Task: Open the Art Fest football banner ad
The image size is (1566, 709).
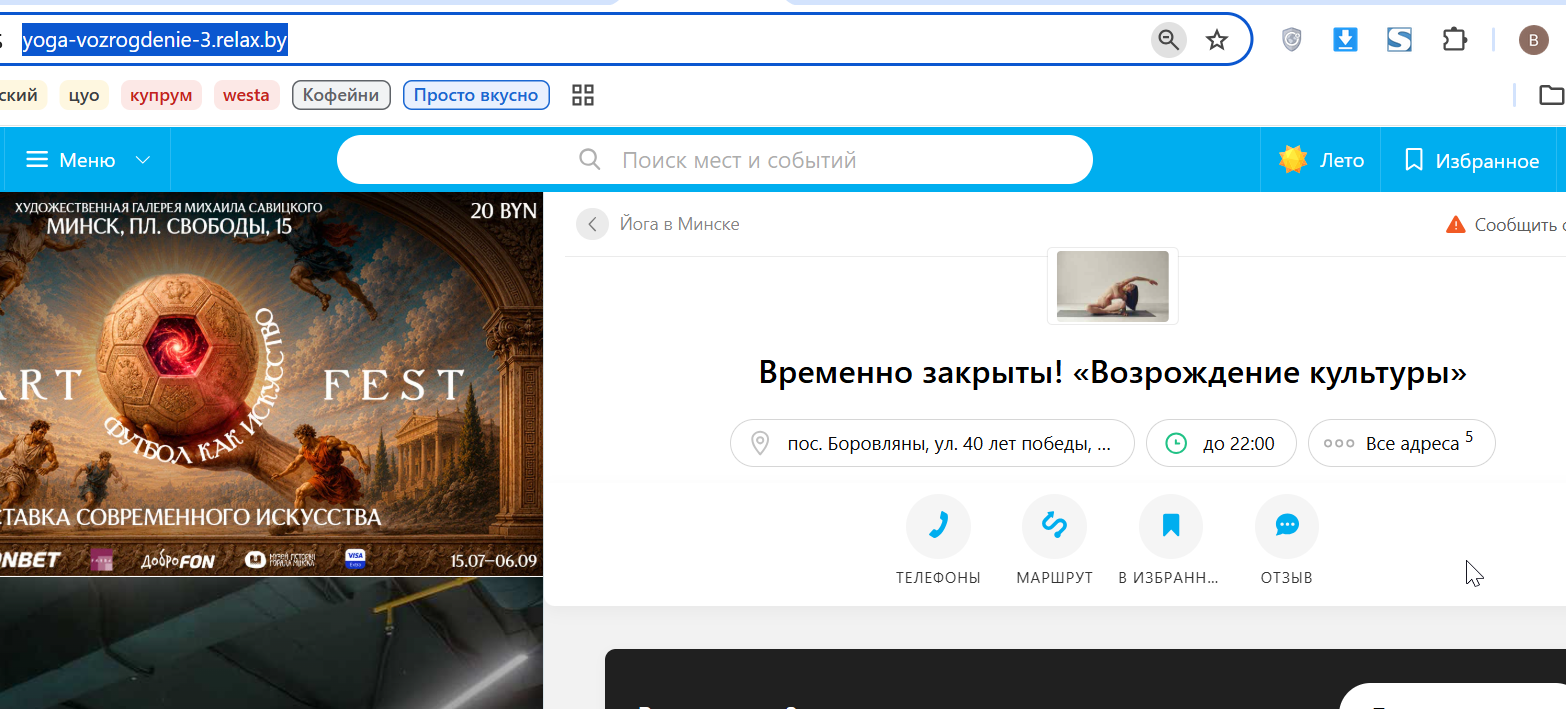Action: click(271, 384)
